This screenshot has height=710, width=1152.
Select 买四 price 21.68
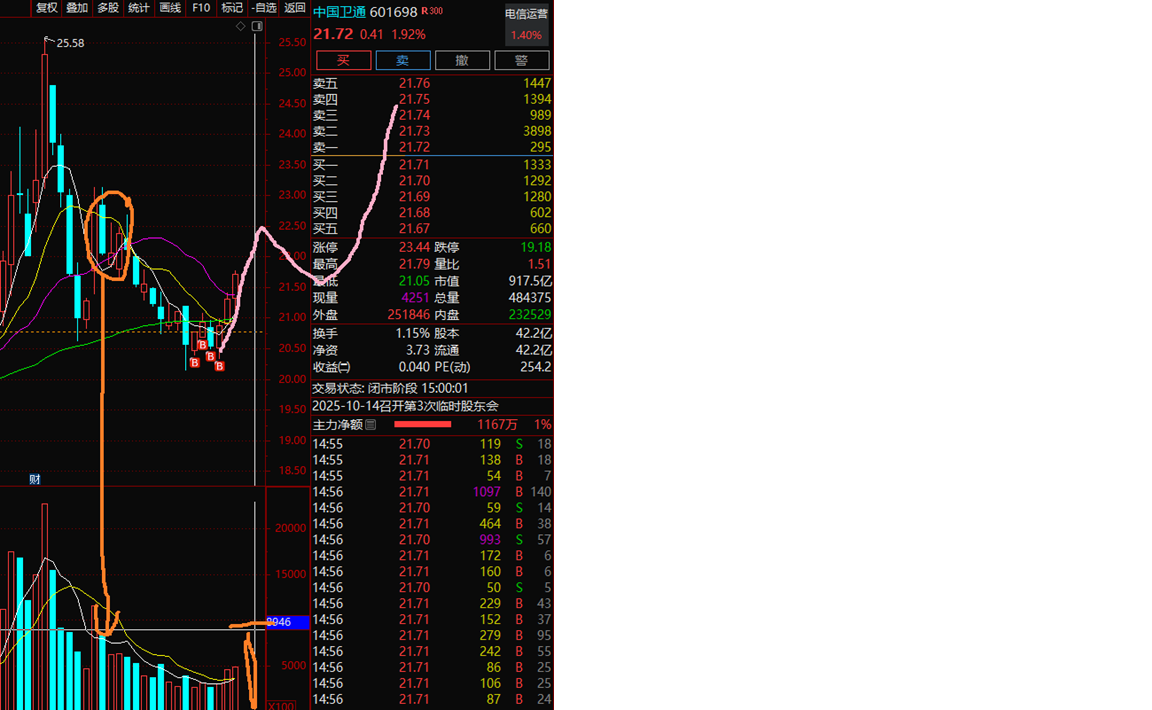pyautogui.click(x=414, y=213)
